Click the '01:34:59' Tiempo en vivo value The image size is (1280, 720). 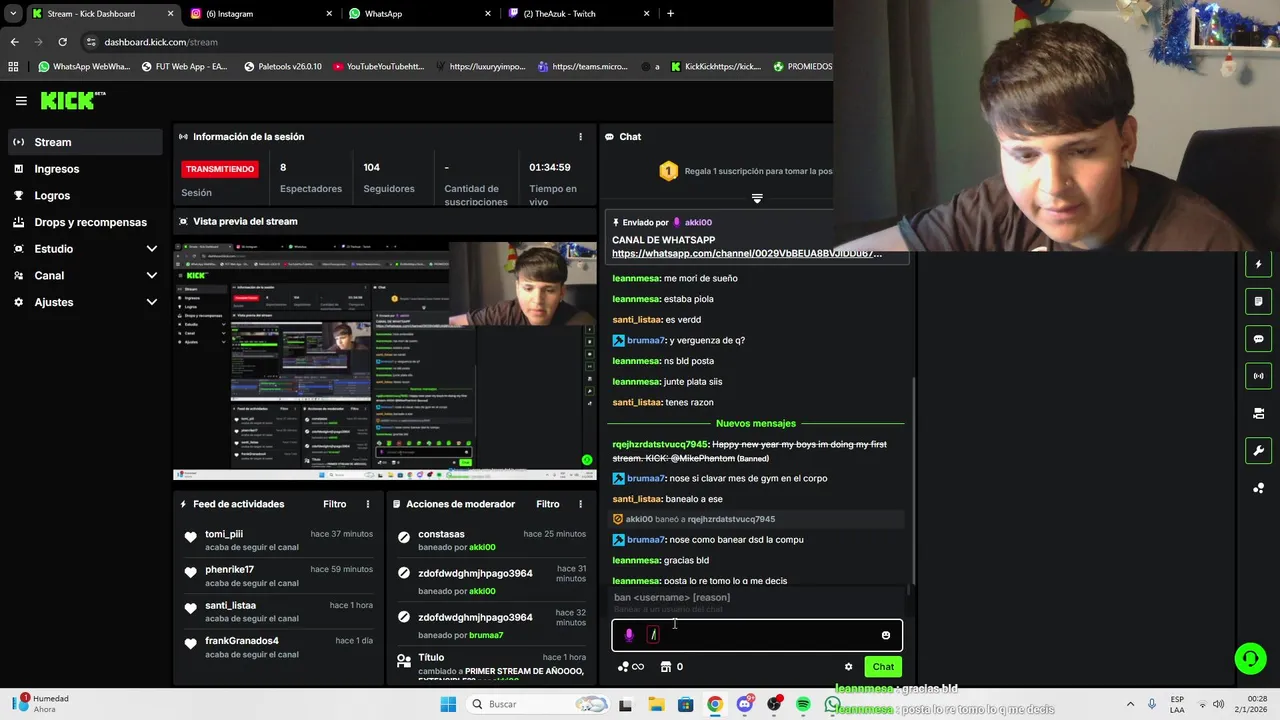[549, 167]
